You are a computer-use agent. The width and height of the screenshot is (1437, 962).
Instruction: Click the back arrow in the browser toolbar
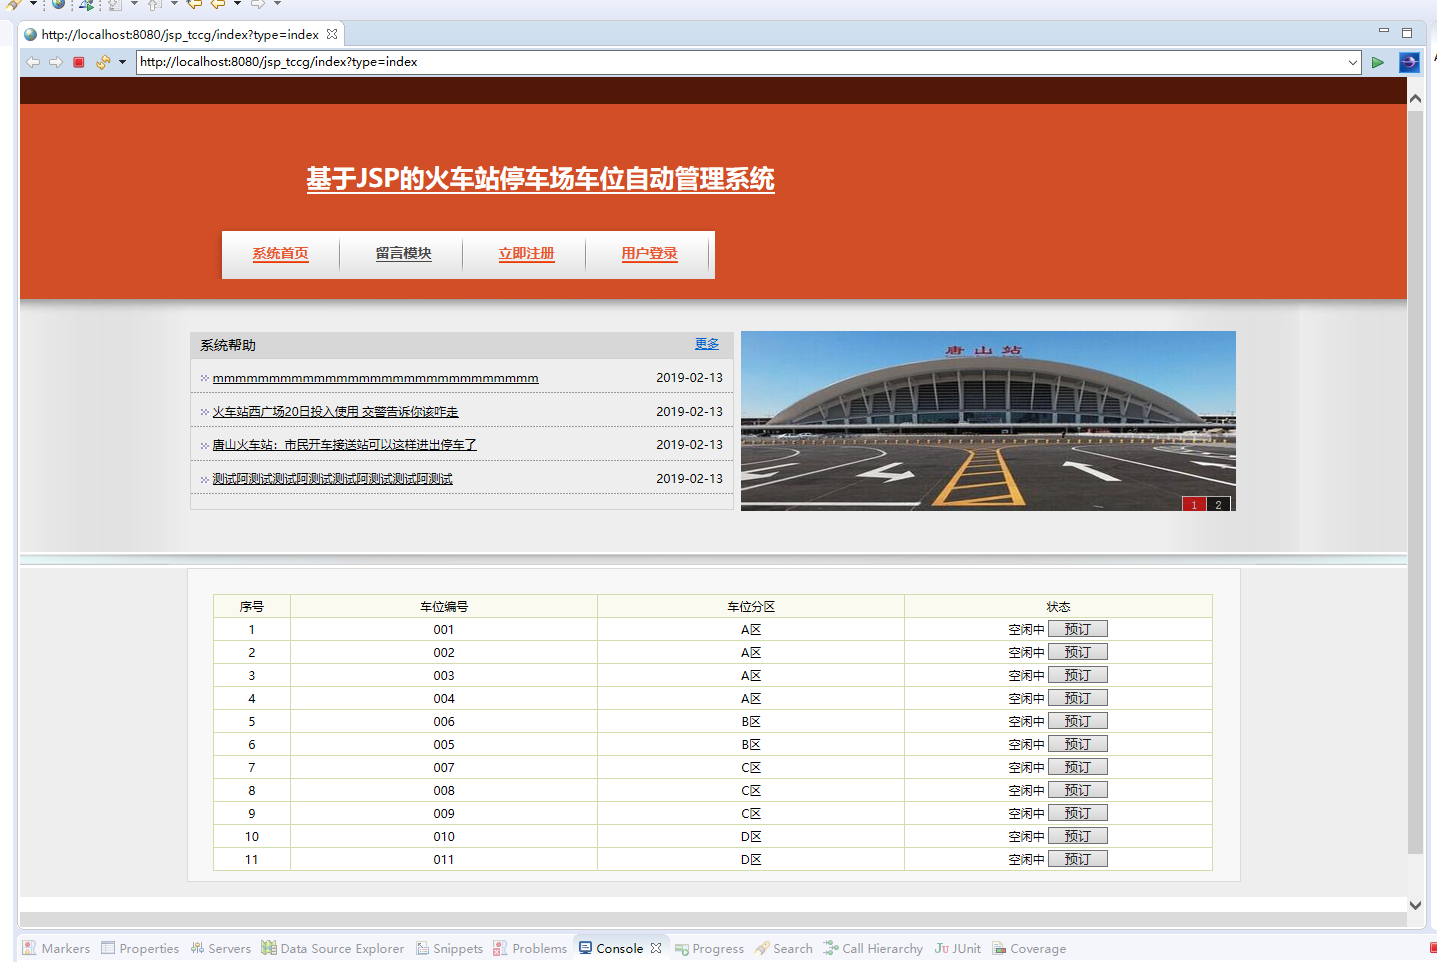[x=33, y=62]
